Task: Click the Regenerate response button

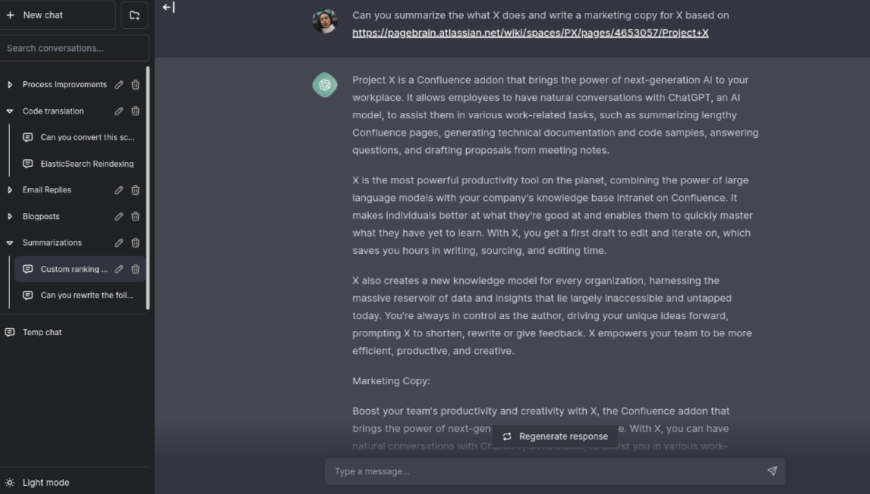Action: click(555, 436)
